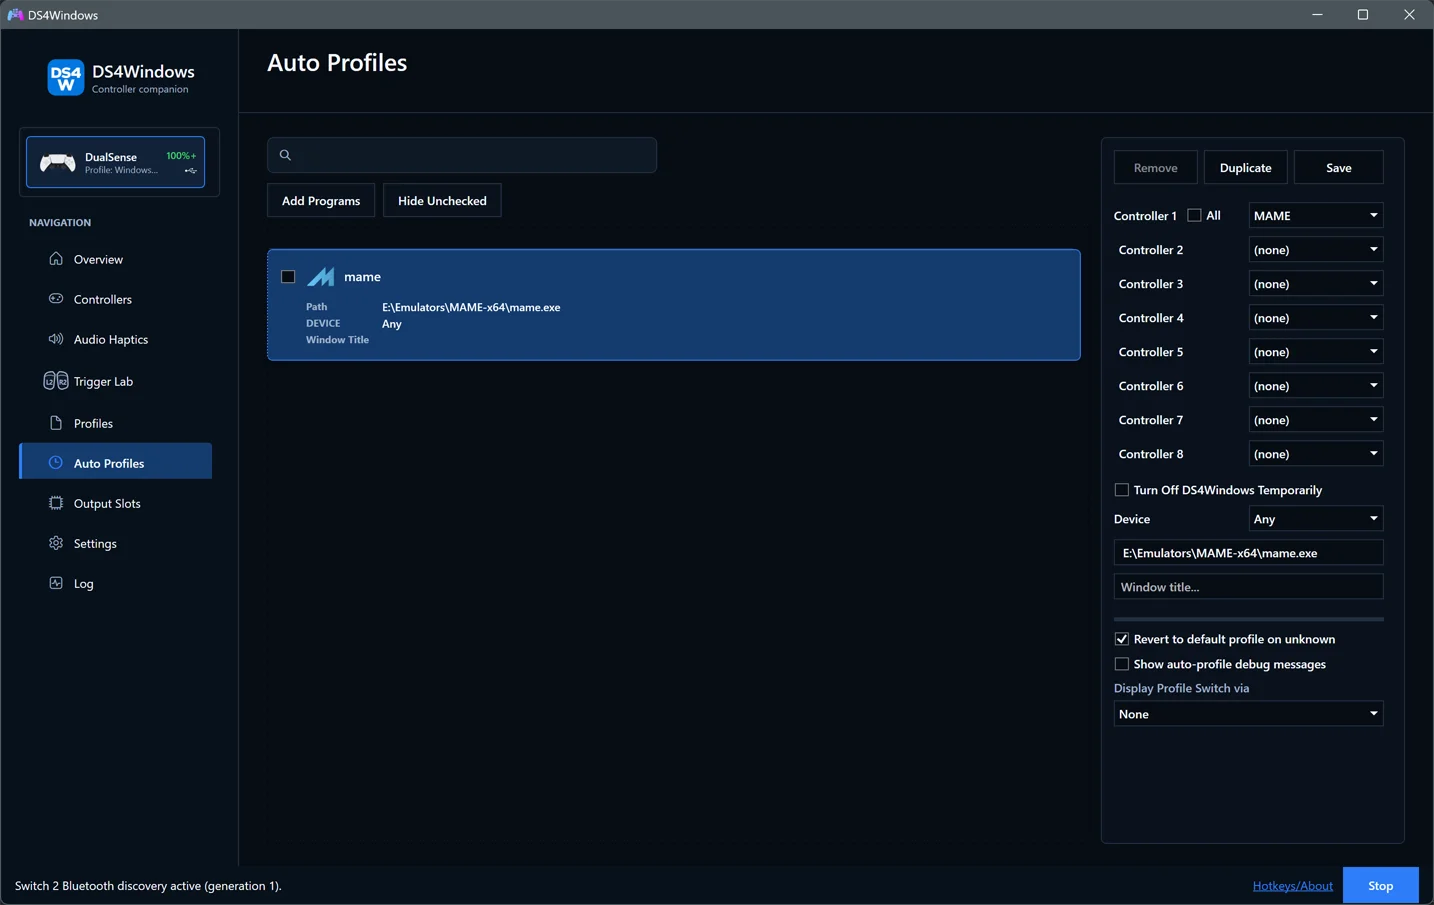Check the Controller 1 All checkbox

click(1194, 215)
